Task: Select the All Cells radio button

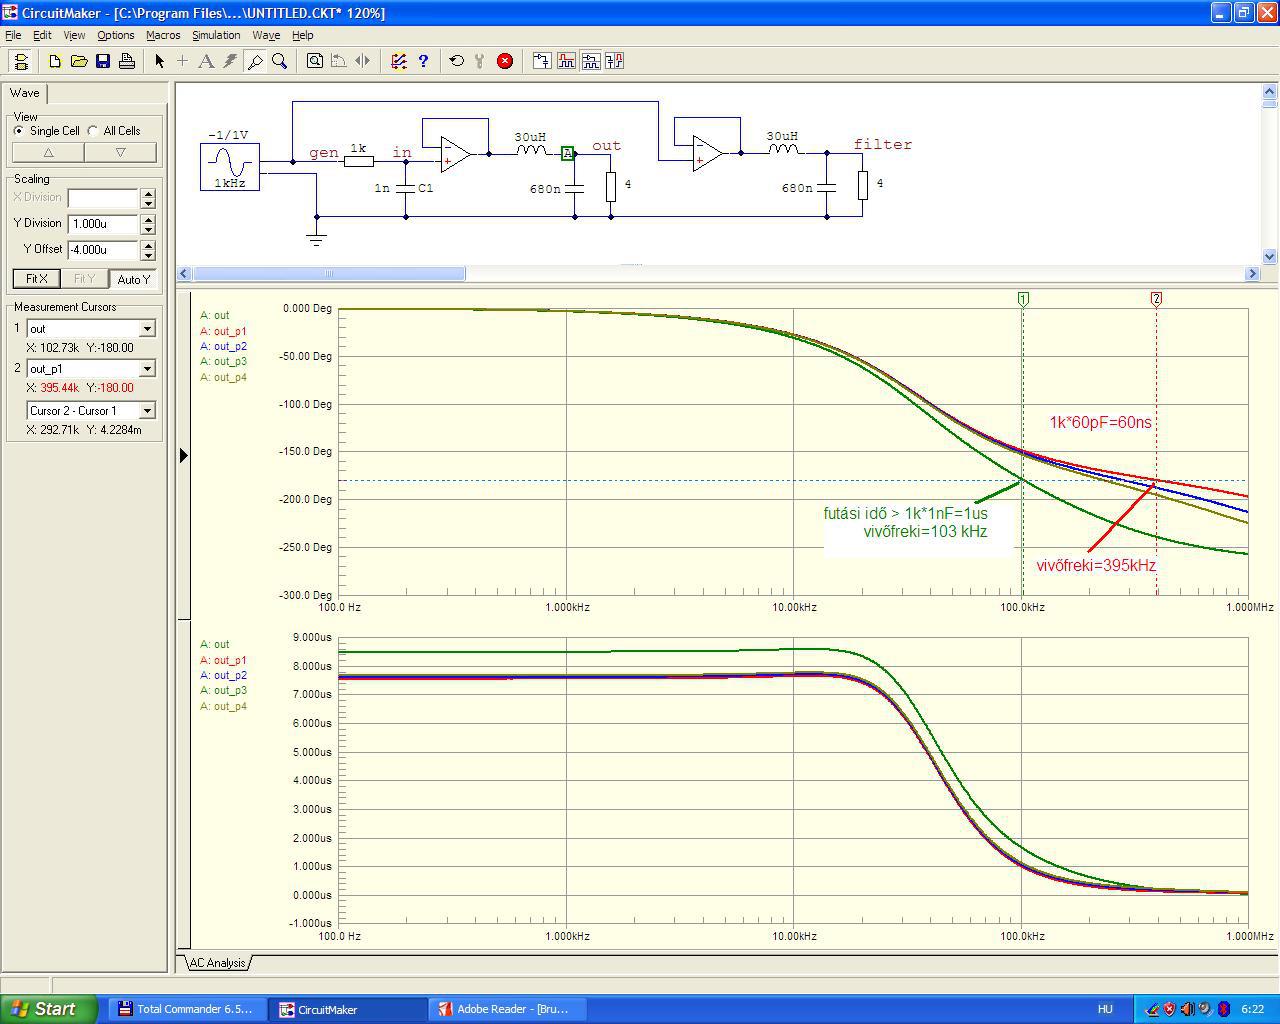Action: tap(93, 131)
